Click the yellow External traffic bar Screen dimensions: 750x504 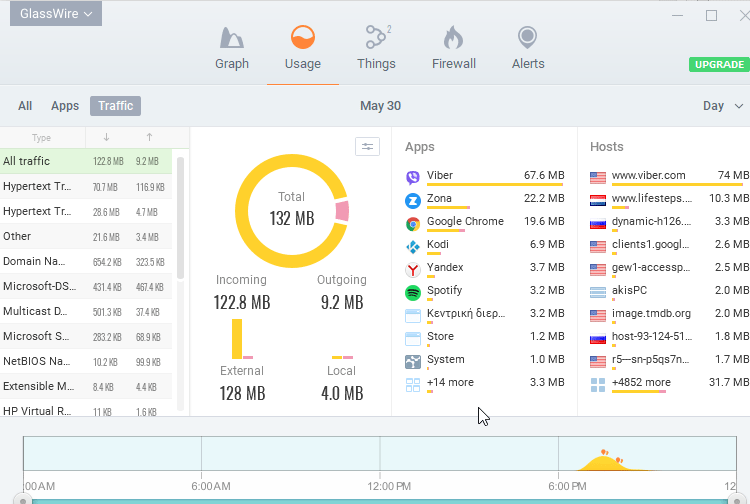[237, 339]
